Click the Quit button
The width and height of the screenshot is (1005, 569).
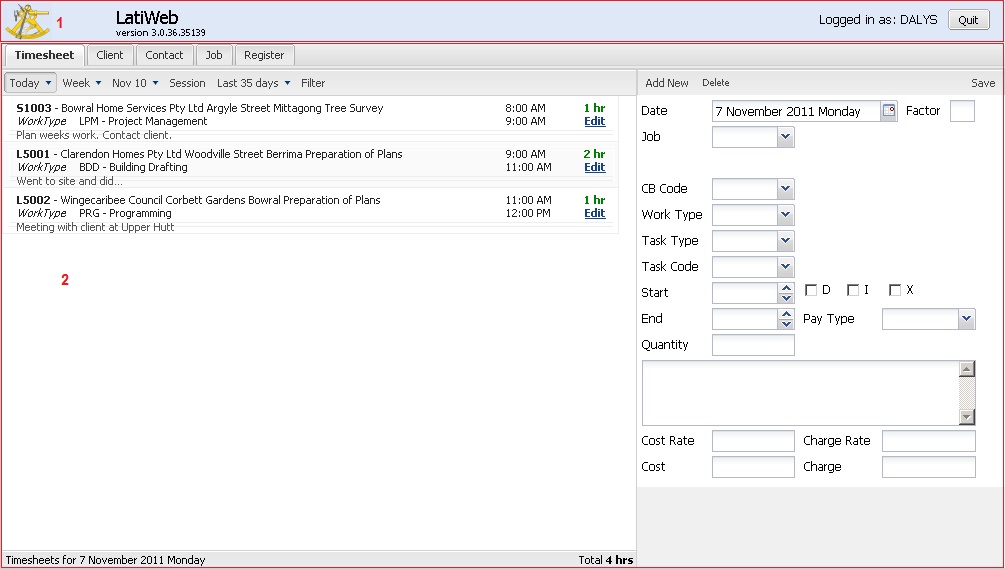coord(968,20)
